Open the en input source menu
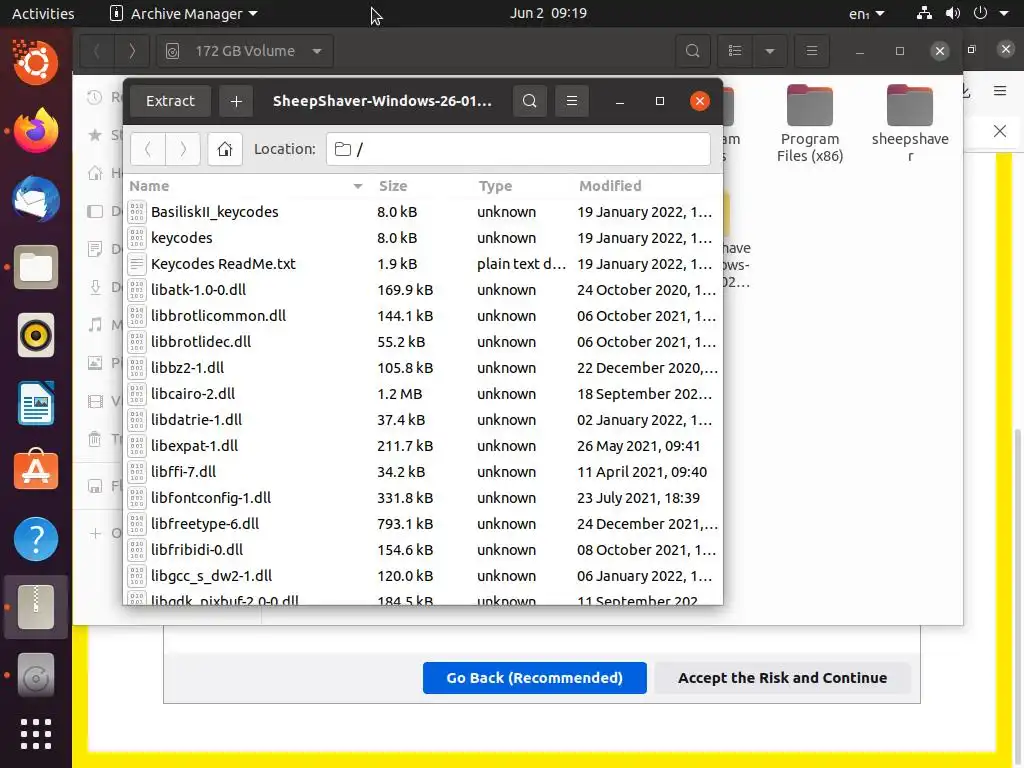This screenshot has height=768, width=1024. (x=867, y=13)
